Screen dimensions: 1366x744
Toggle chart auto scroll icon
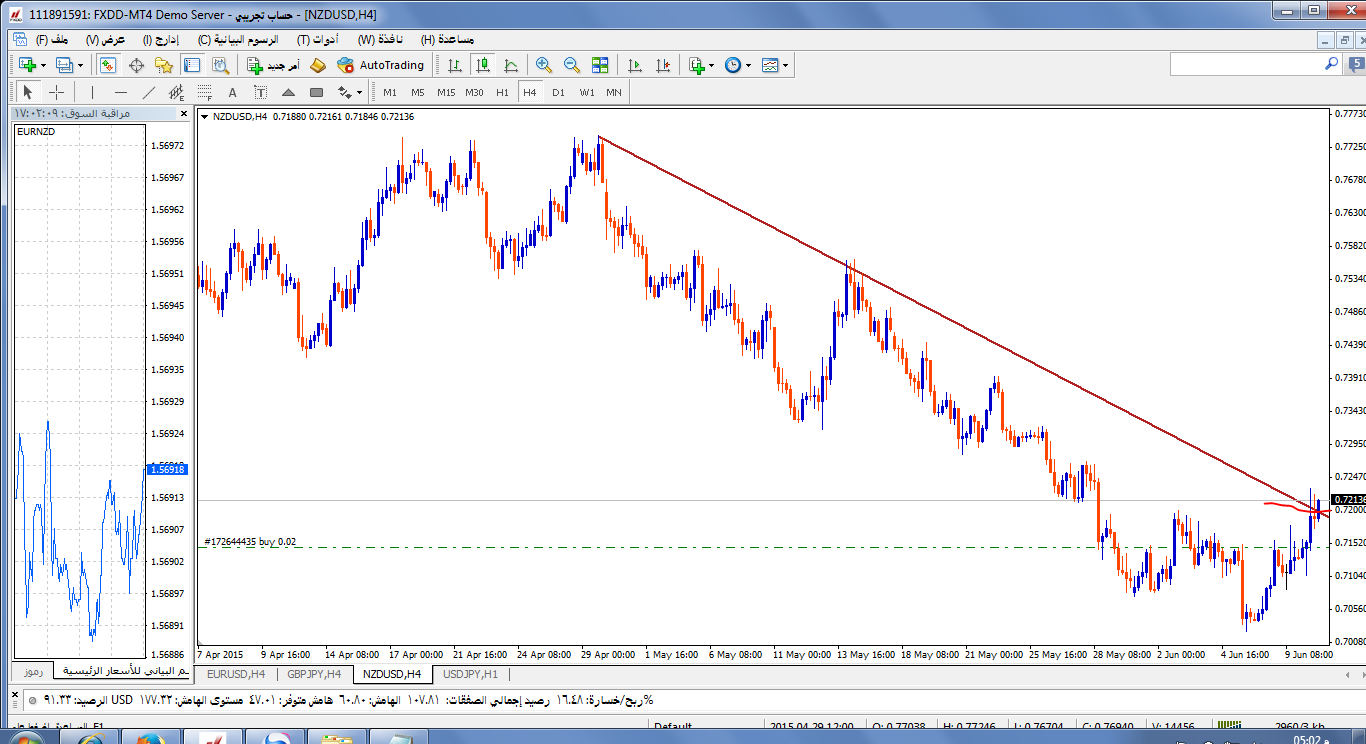coord(634,65)
